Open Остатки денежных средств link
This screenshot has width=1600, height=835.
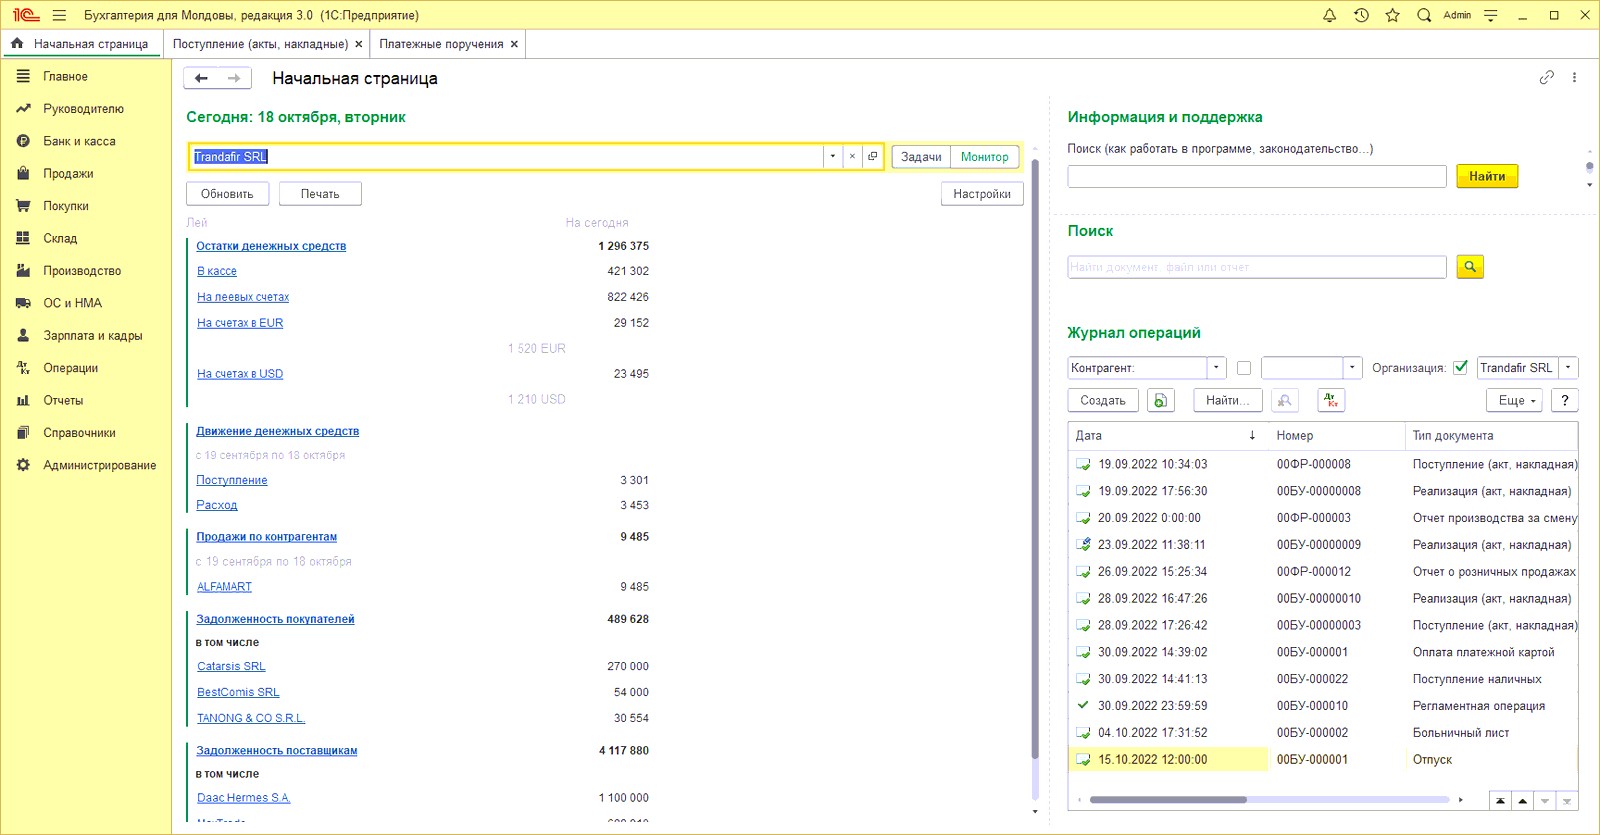[x=271, y=246]
